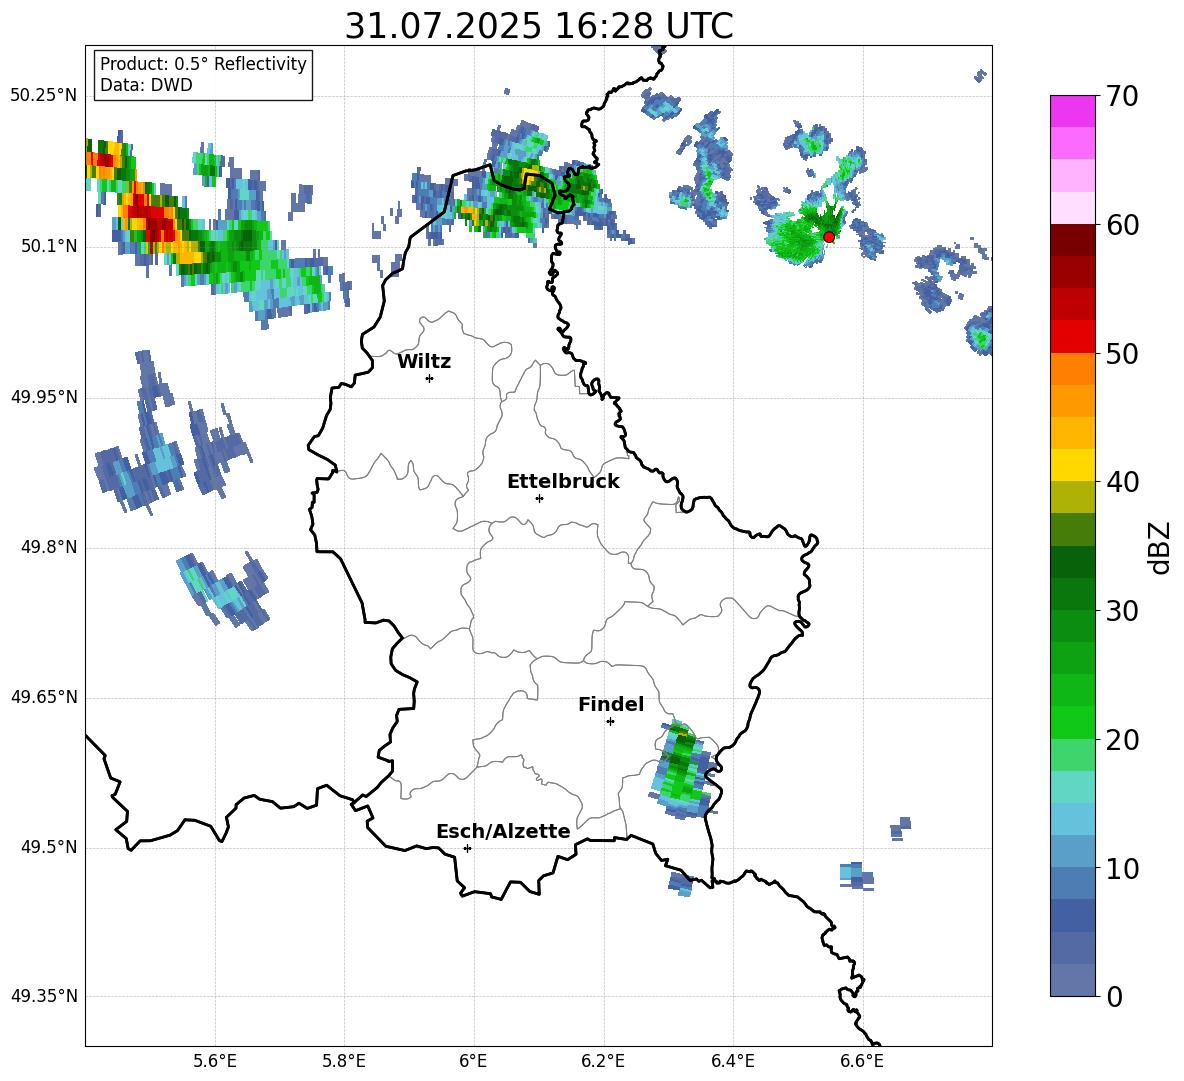Pick the orange colorbar segment below 50
1184x1081 pixels.
pyautogui.click(x=1072, y=368)
